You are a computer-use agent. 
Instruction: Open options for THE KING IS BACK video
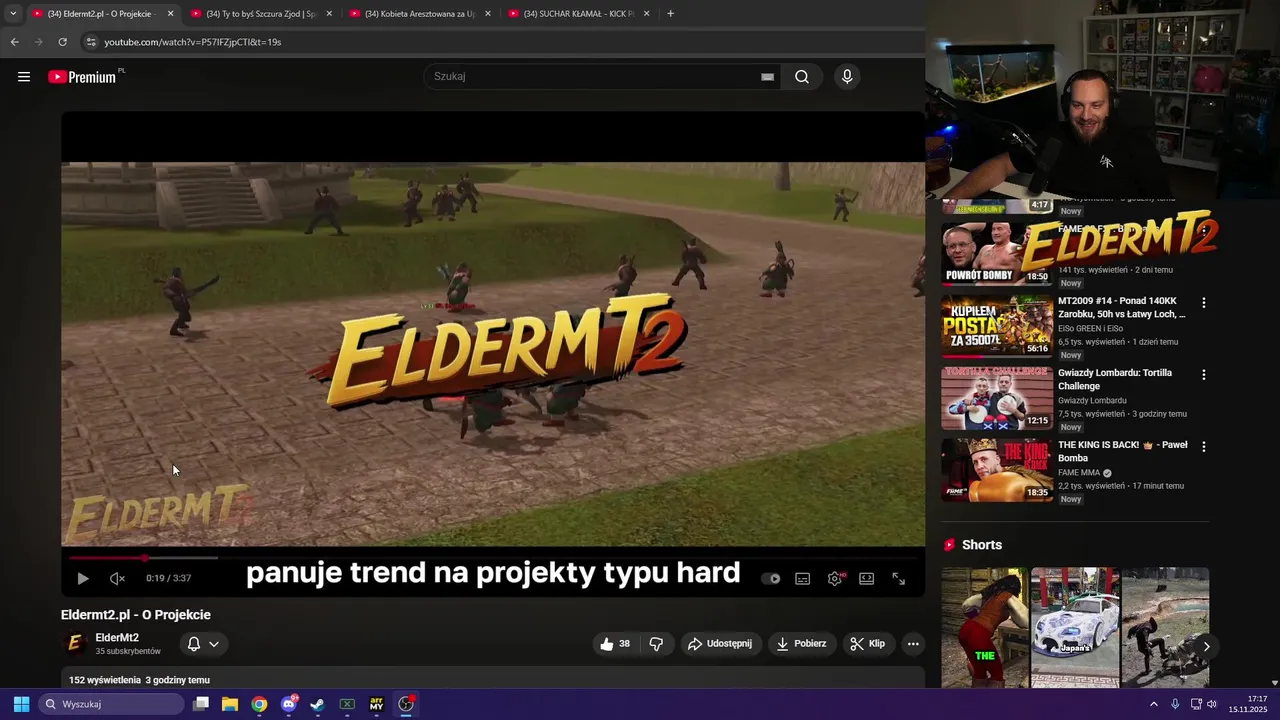1203,447
